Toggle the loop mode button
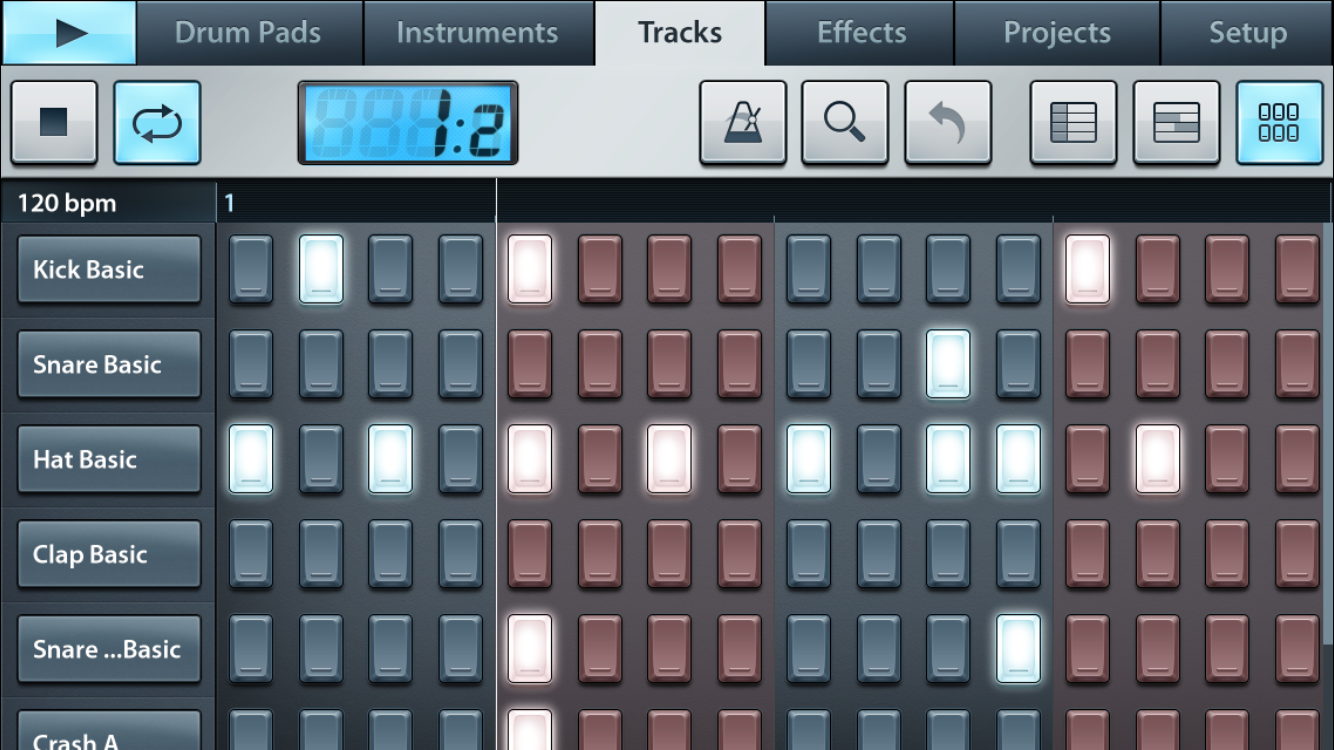1334x750 pixels. (x=157, y=122)
